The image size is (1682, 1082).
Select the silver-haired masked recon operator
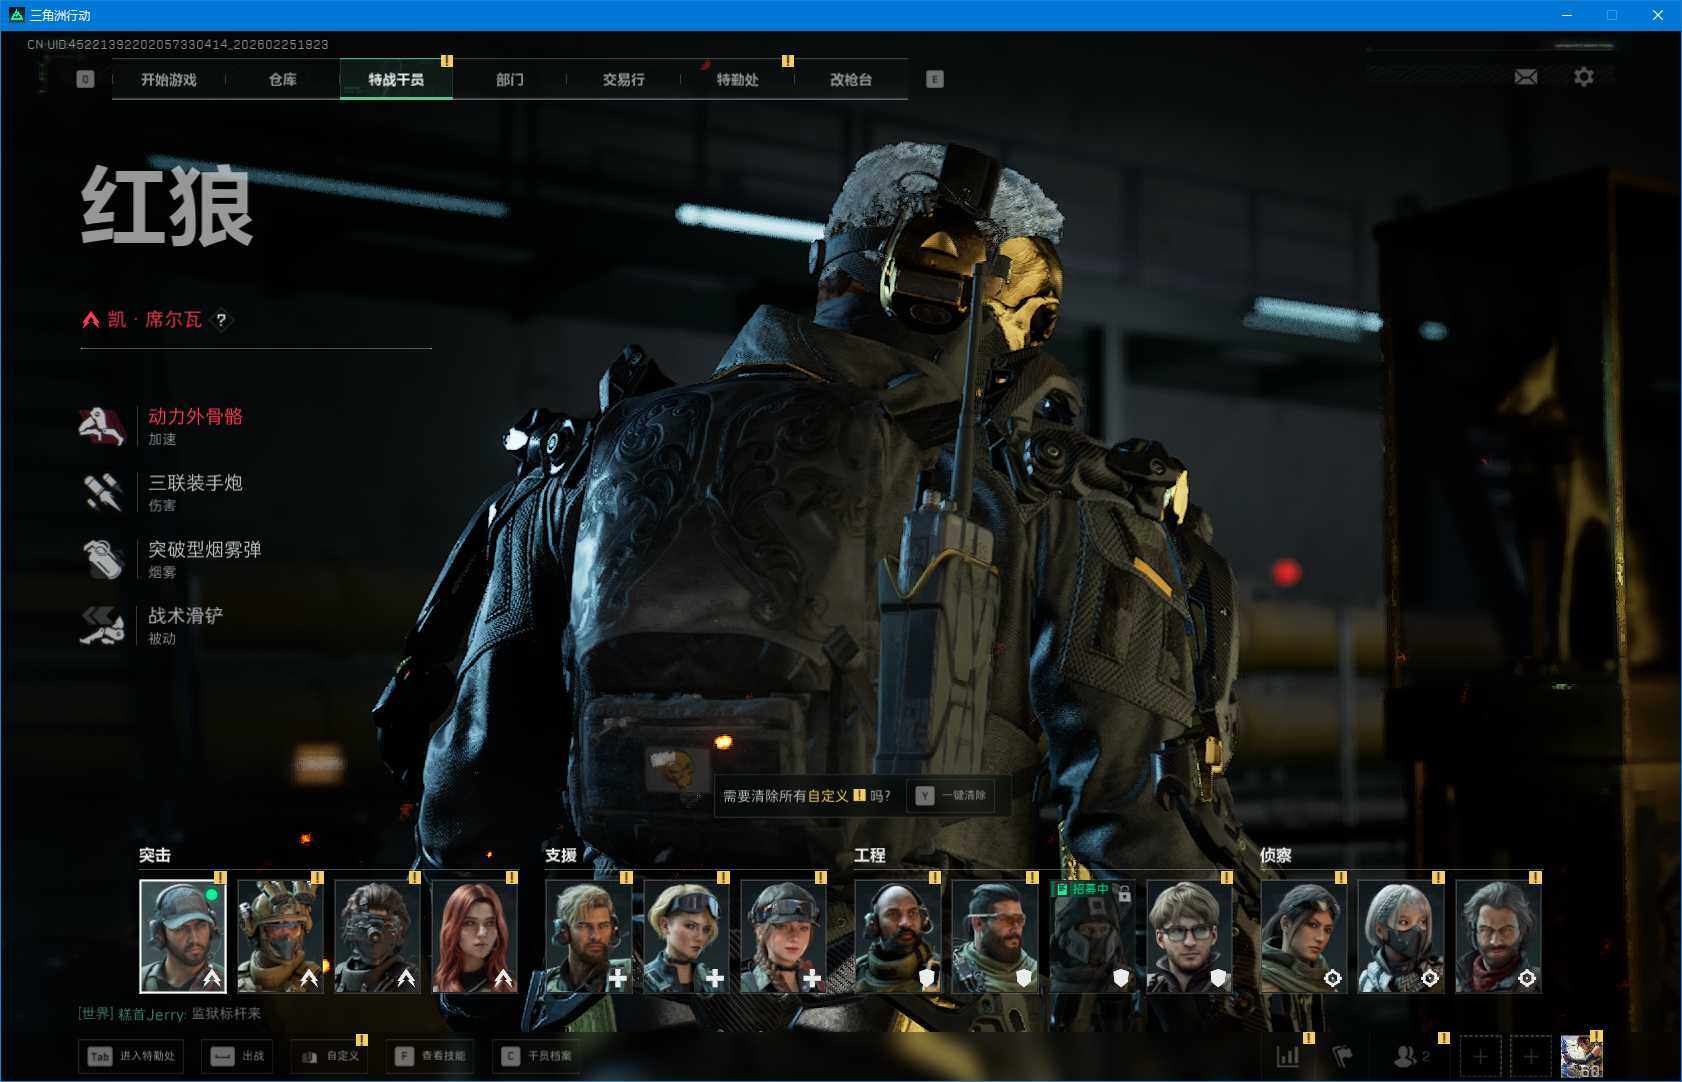(1400, 936)
